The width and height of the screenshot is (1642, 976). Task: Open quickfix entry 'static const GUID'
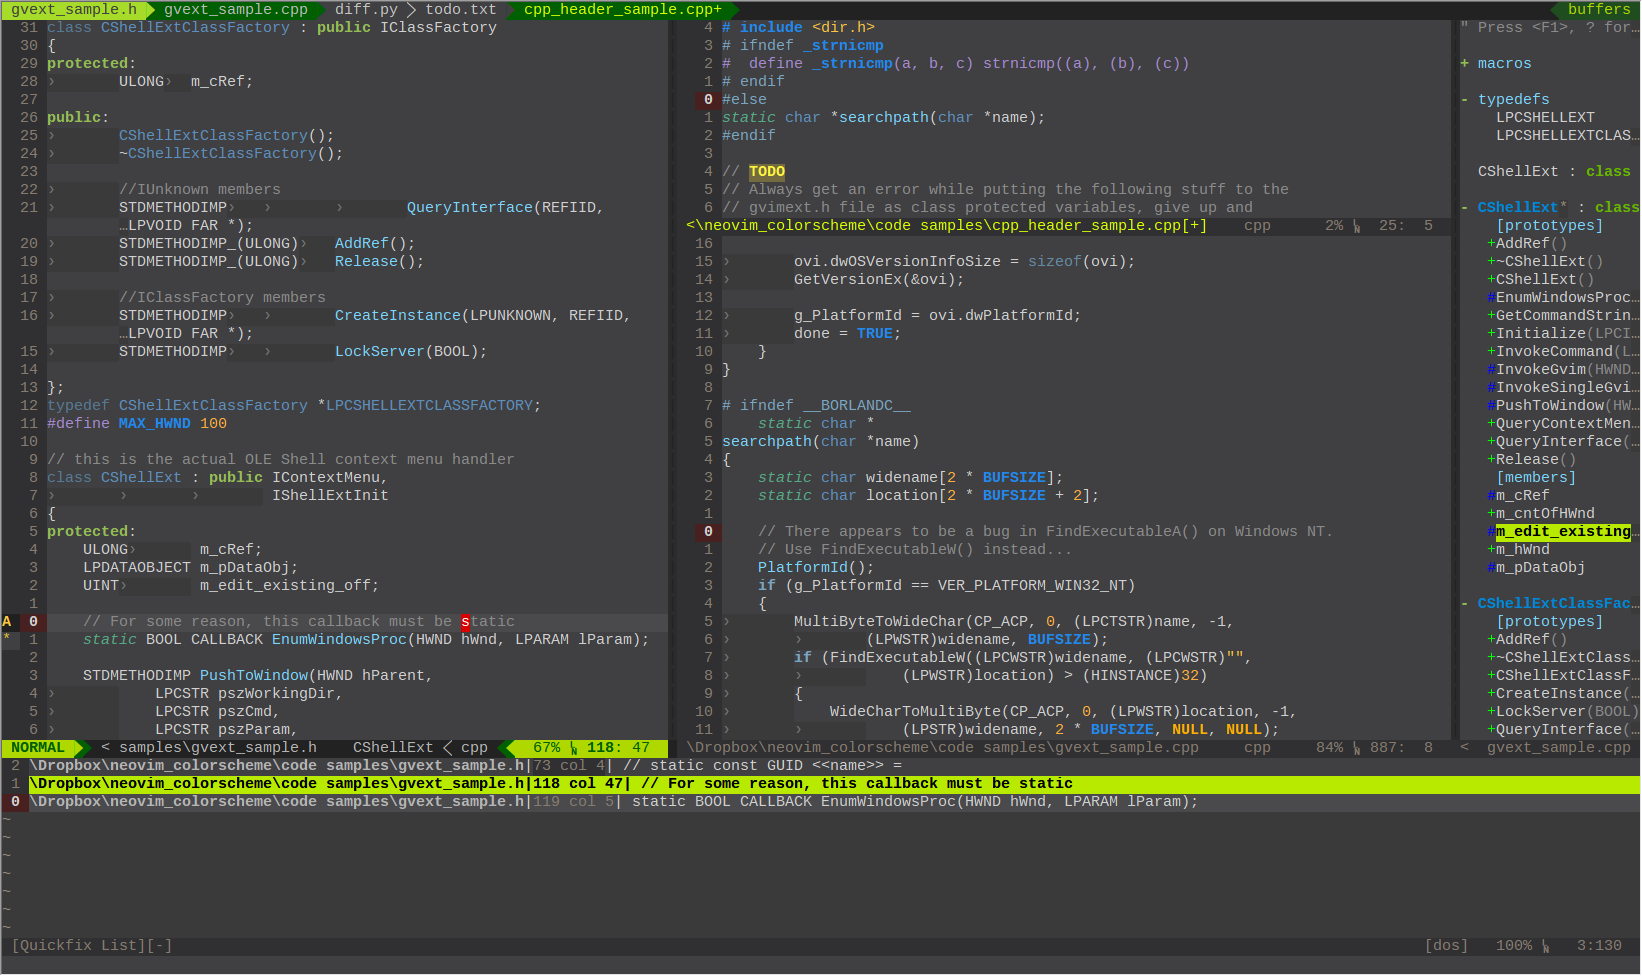tap(600, 766)
